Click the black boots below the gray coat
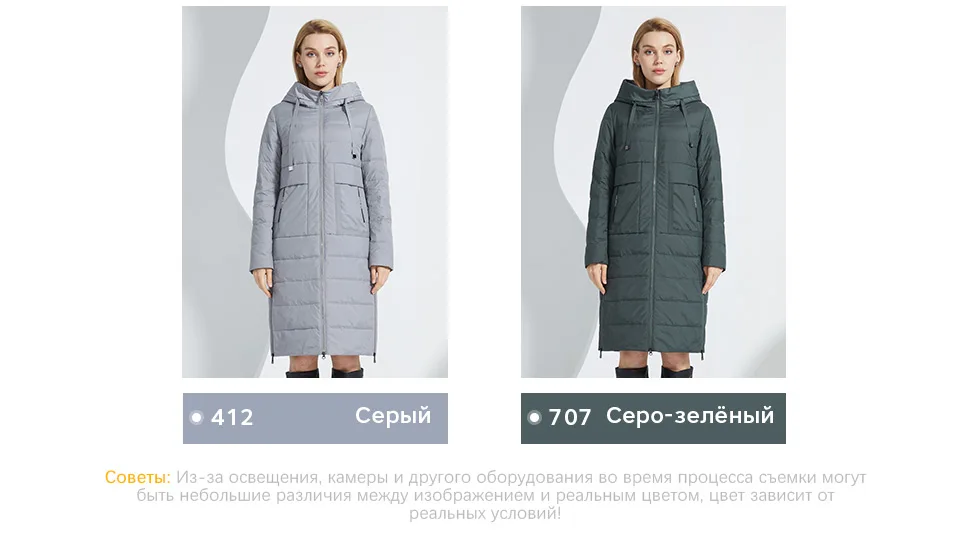960x549 pixels. click(324, 371)
